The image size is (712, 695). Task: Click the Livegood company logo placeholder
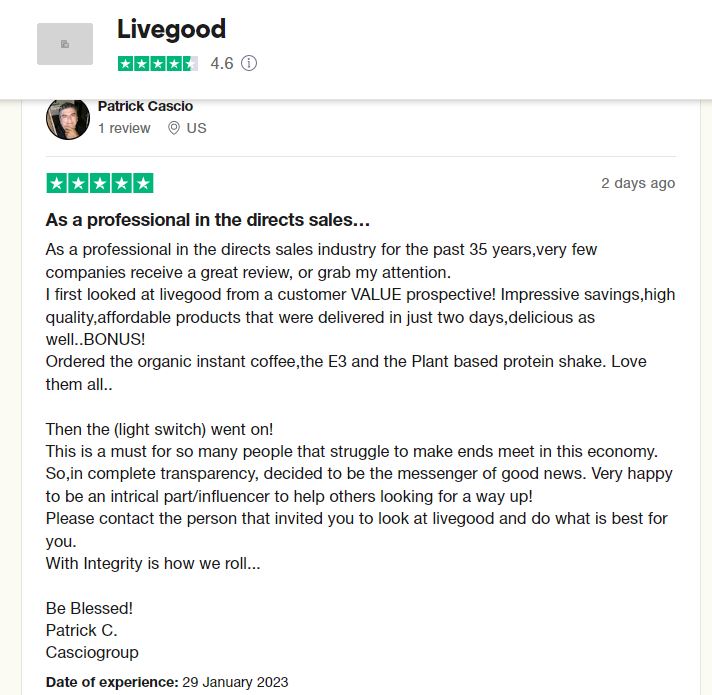click(65, 44)
